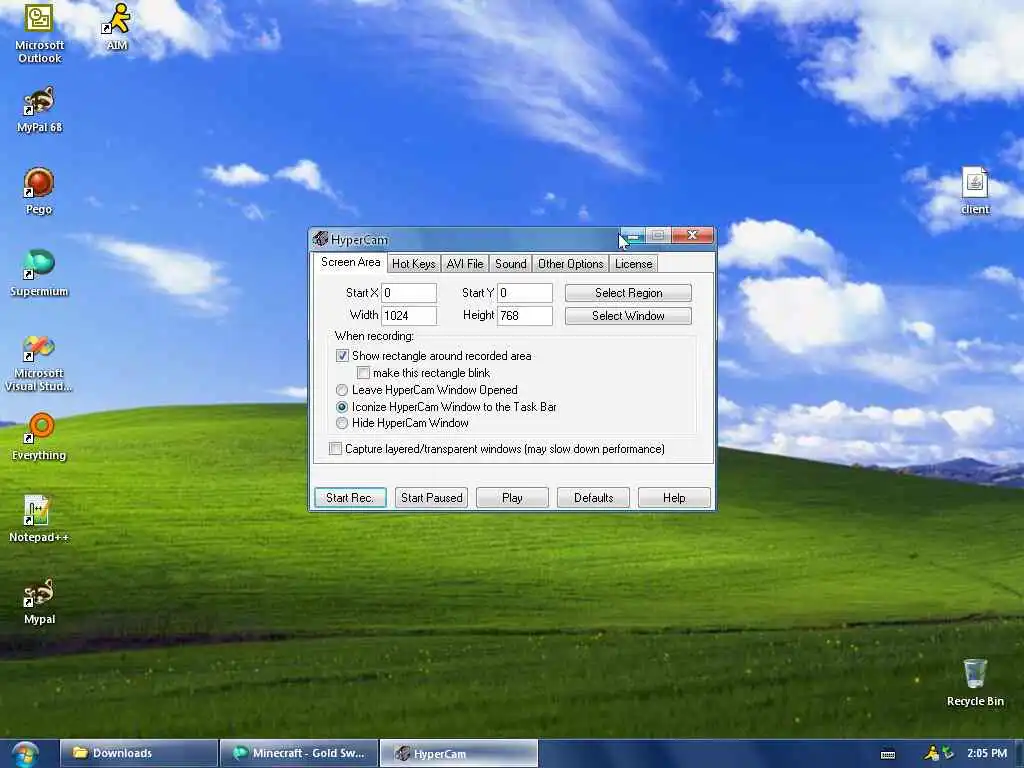
Task: Open the Other Options tab
Action: 571,264
